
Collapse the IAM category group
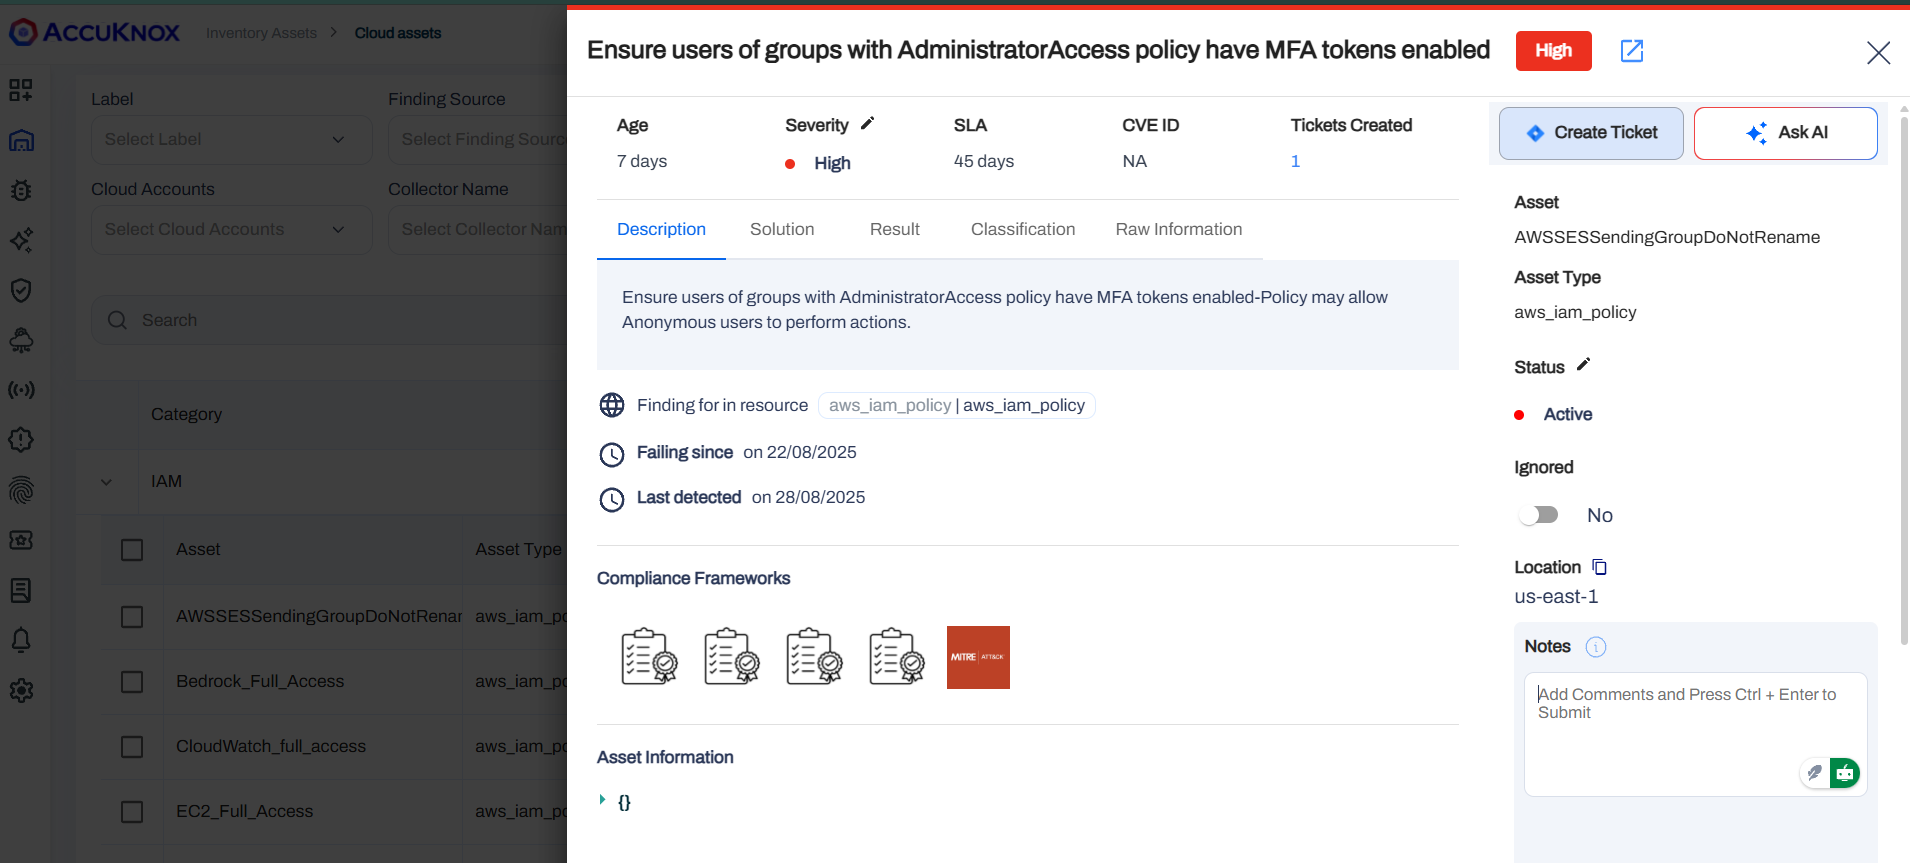point(107,482)
